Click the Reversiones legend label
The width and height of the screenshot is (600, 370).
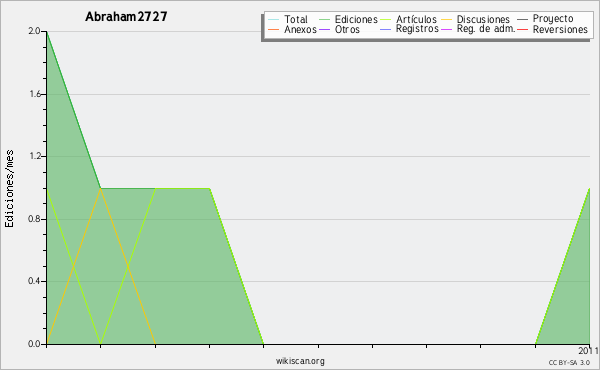(560, 29)
